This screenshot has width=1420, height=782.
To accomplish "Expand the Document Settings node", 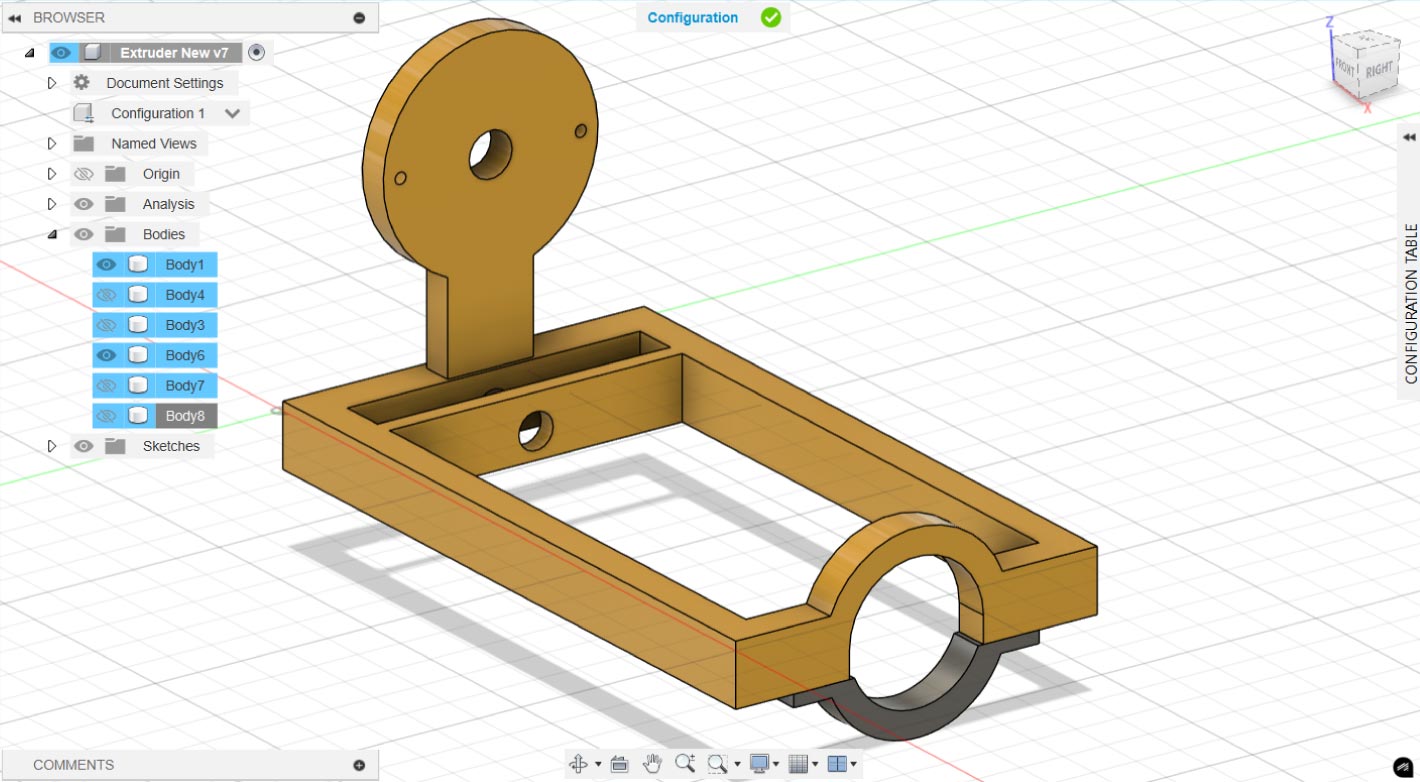I will coord(52,83).
